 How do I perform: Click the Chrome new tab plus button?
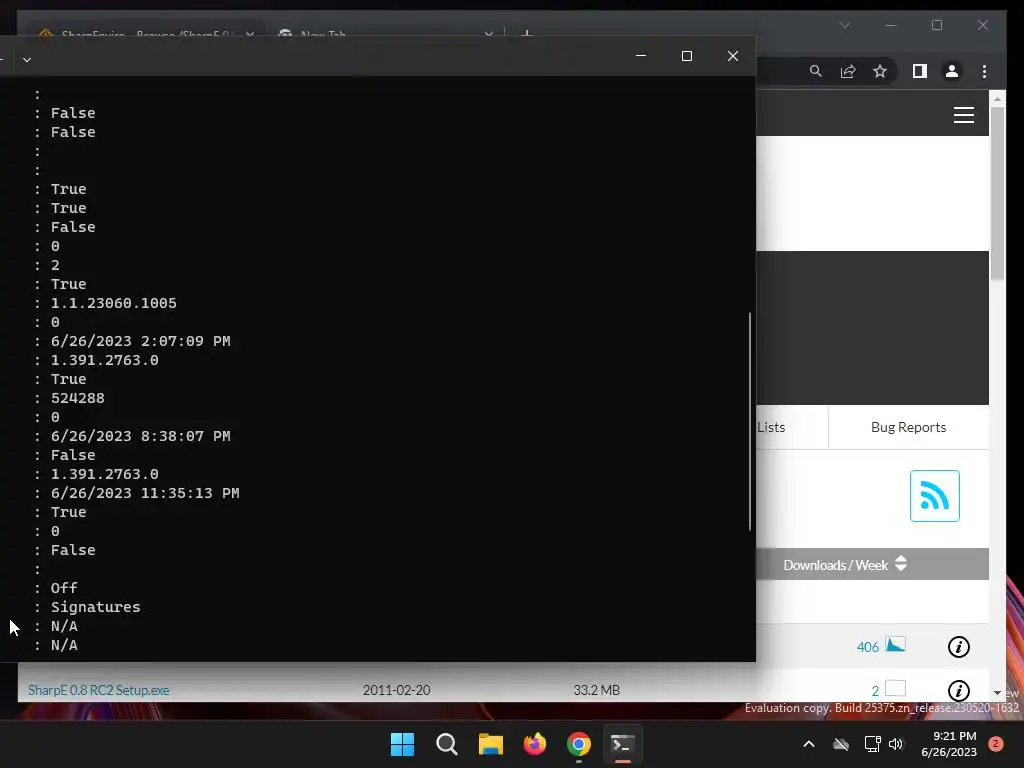tap(526, 32)
